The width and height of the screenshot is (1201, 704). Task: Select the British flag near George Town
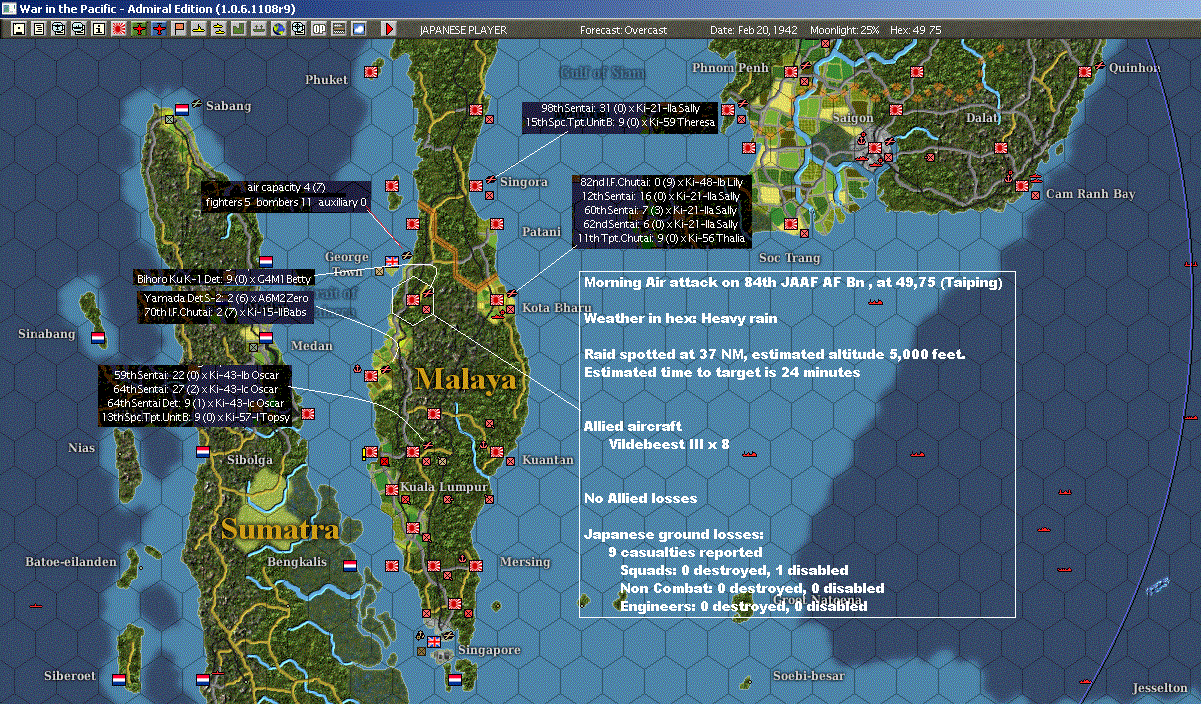click(x=392, y=261)
